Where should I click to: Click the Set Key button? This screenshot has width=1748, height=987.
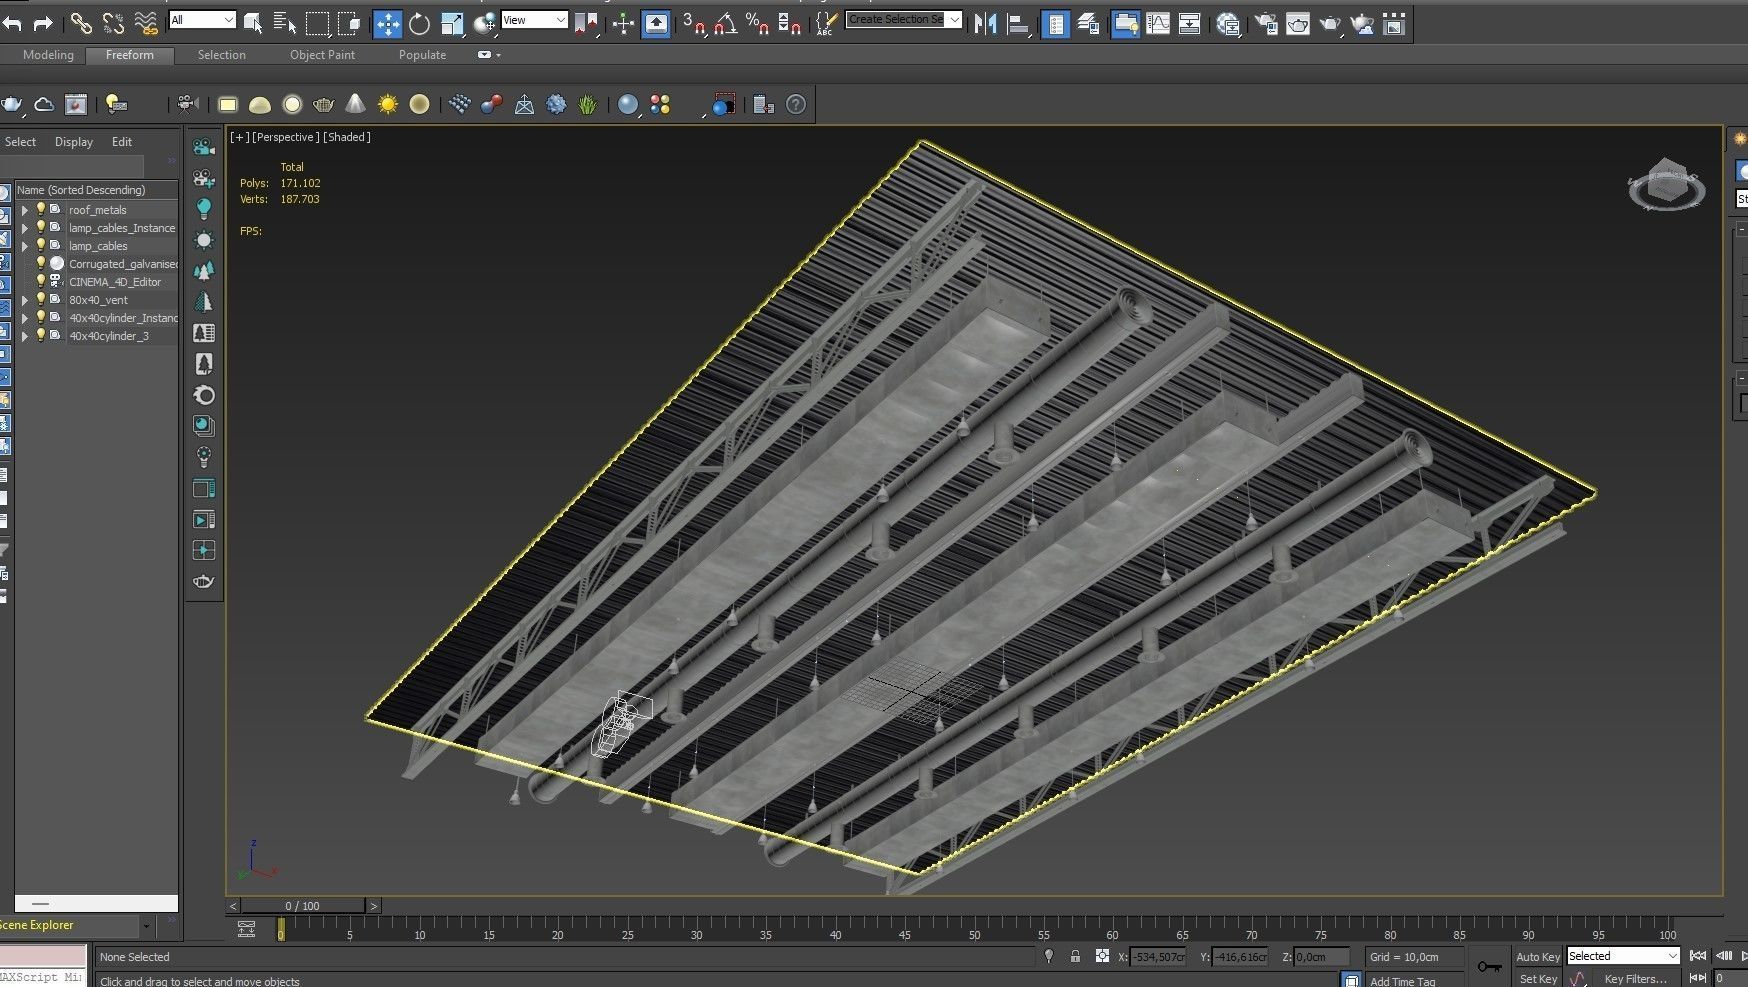1538,979
